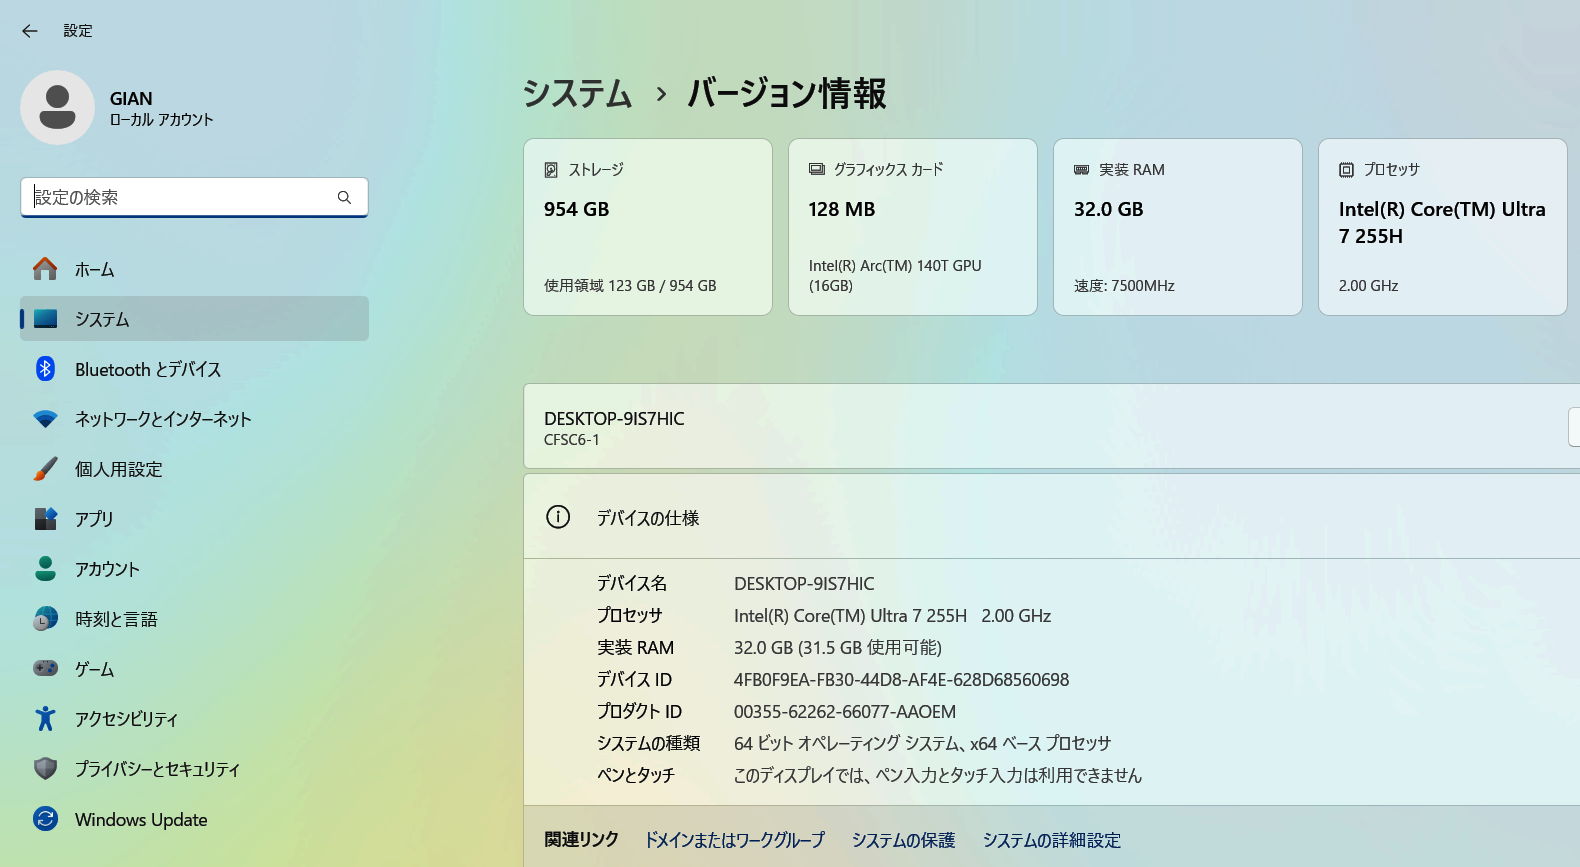1580x867 pixels.
Task: Click the ゲーム controller icon
Action: point(45,668)
